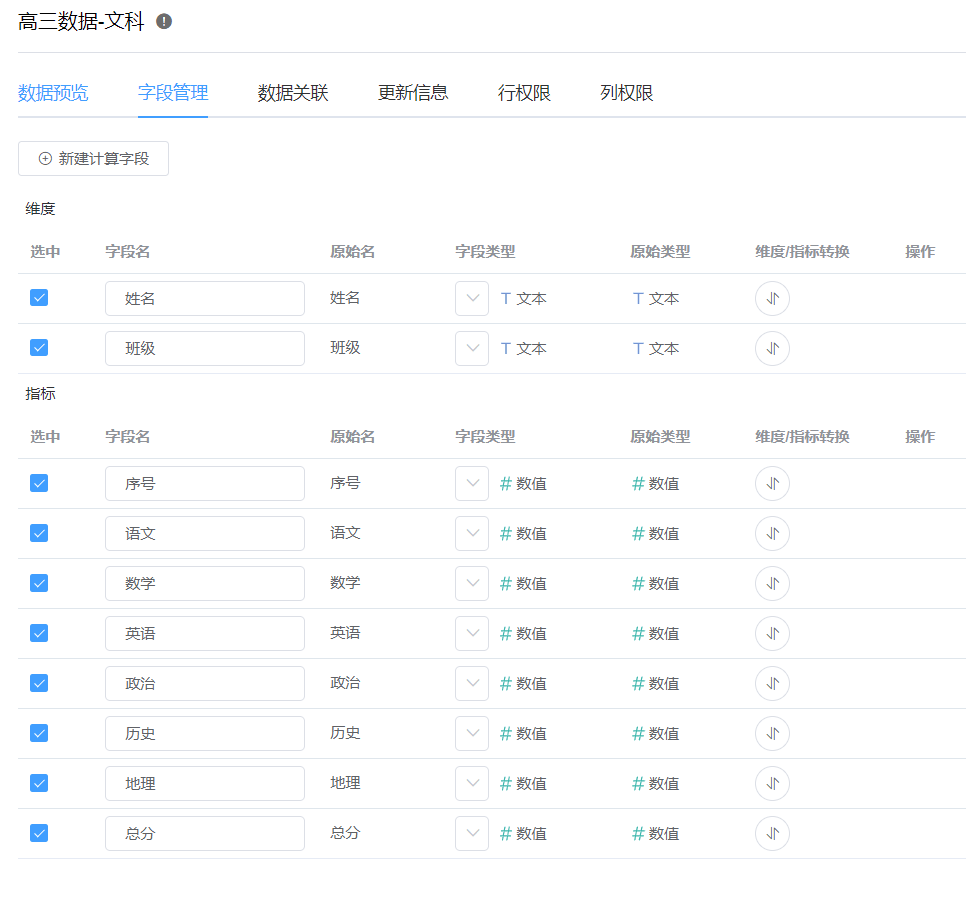The image size is (966, 903).
Task: Switch to the 数据预览 tab
Action: coord(53,92)
